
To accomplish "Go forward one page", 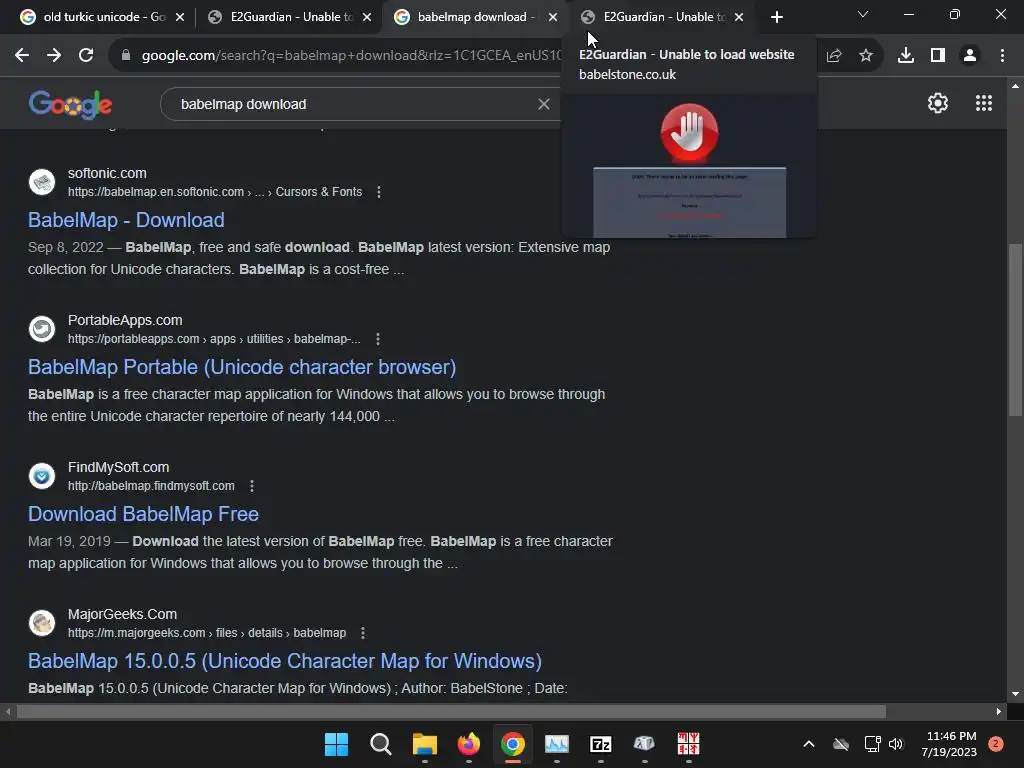I will pyautogui.click(x=54, y=56).
